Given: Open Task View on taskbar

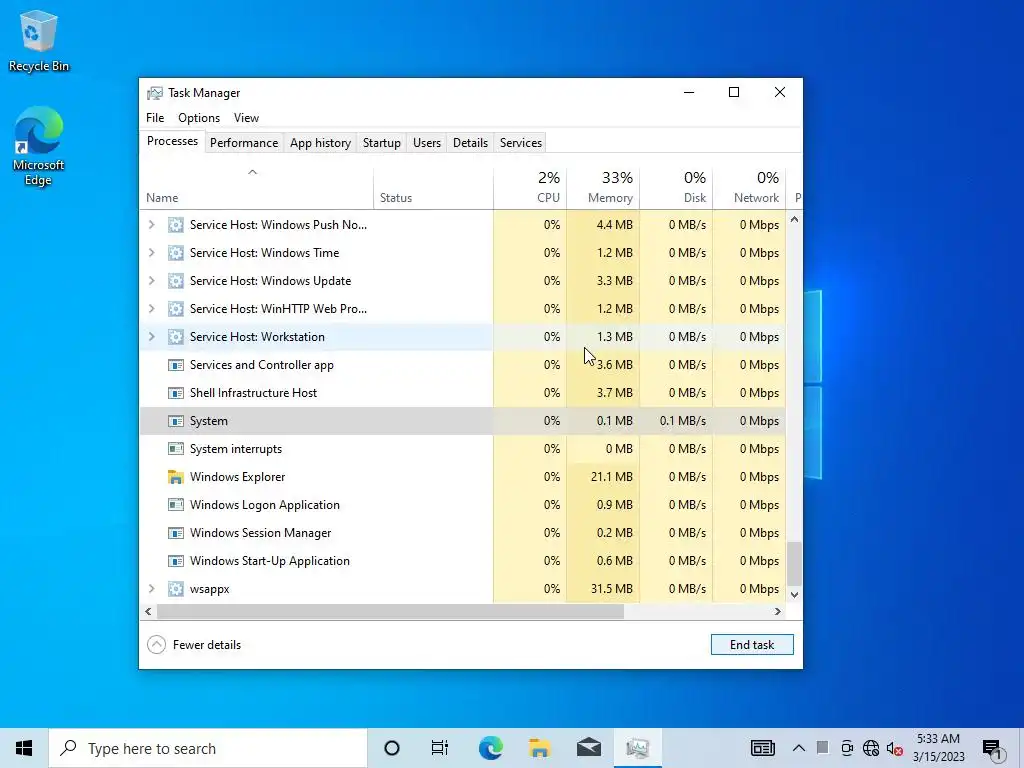Looking at the screenshot, I should [x=440, y=748].
